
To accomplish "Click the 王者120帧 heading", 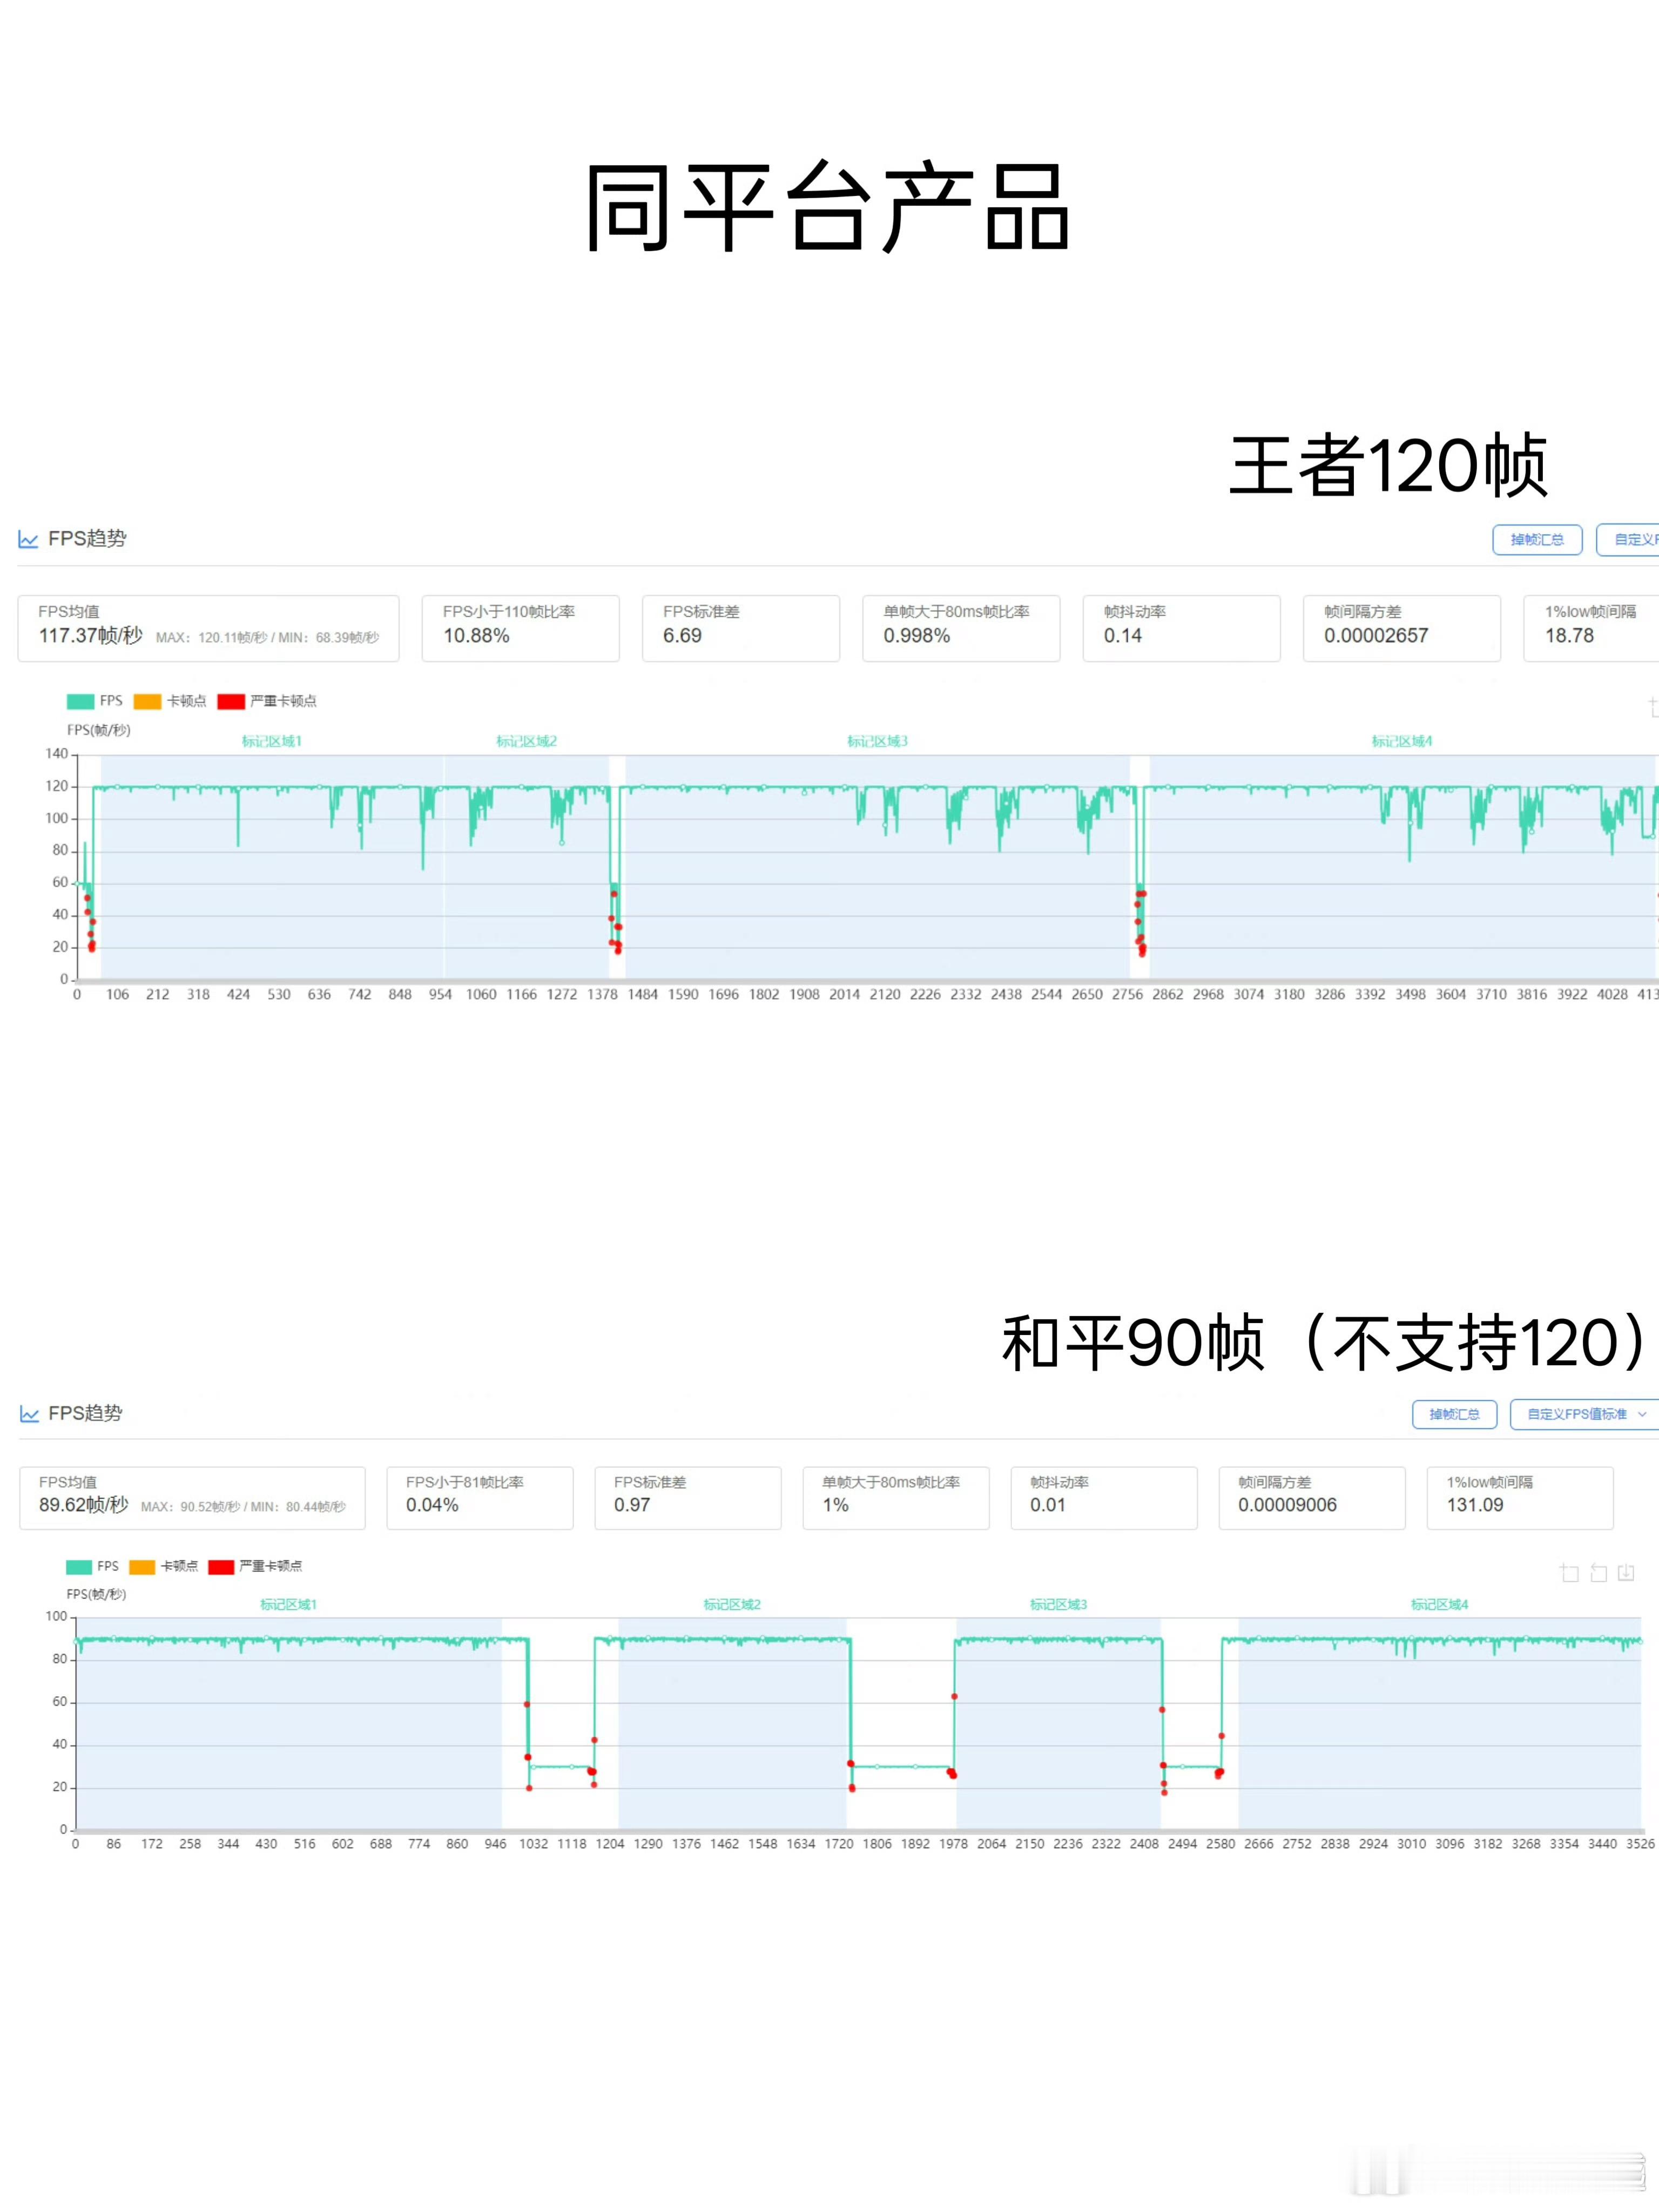I will (x=1388, y=465).
